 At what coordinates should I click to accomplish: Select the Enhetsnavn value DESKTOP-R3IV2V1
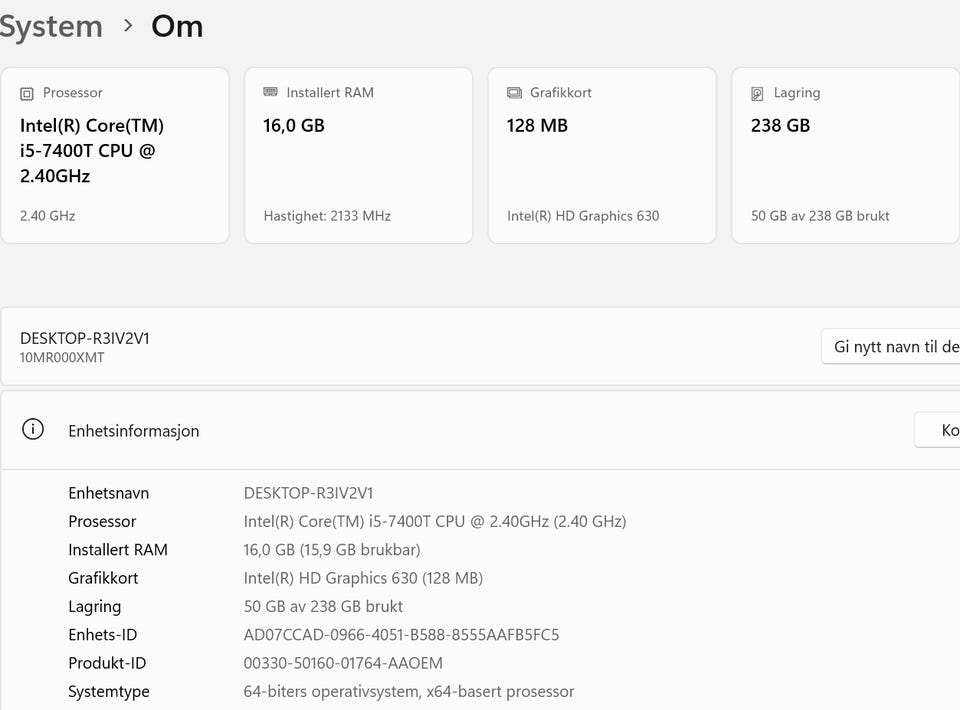308,493
